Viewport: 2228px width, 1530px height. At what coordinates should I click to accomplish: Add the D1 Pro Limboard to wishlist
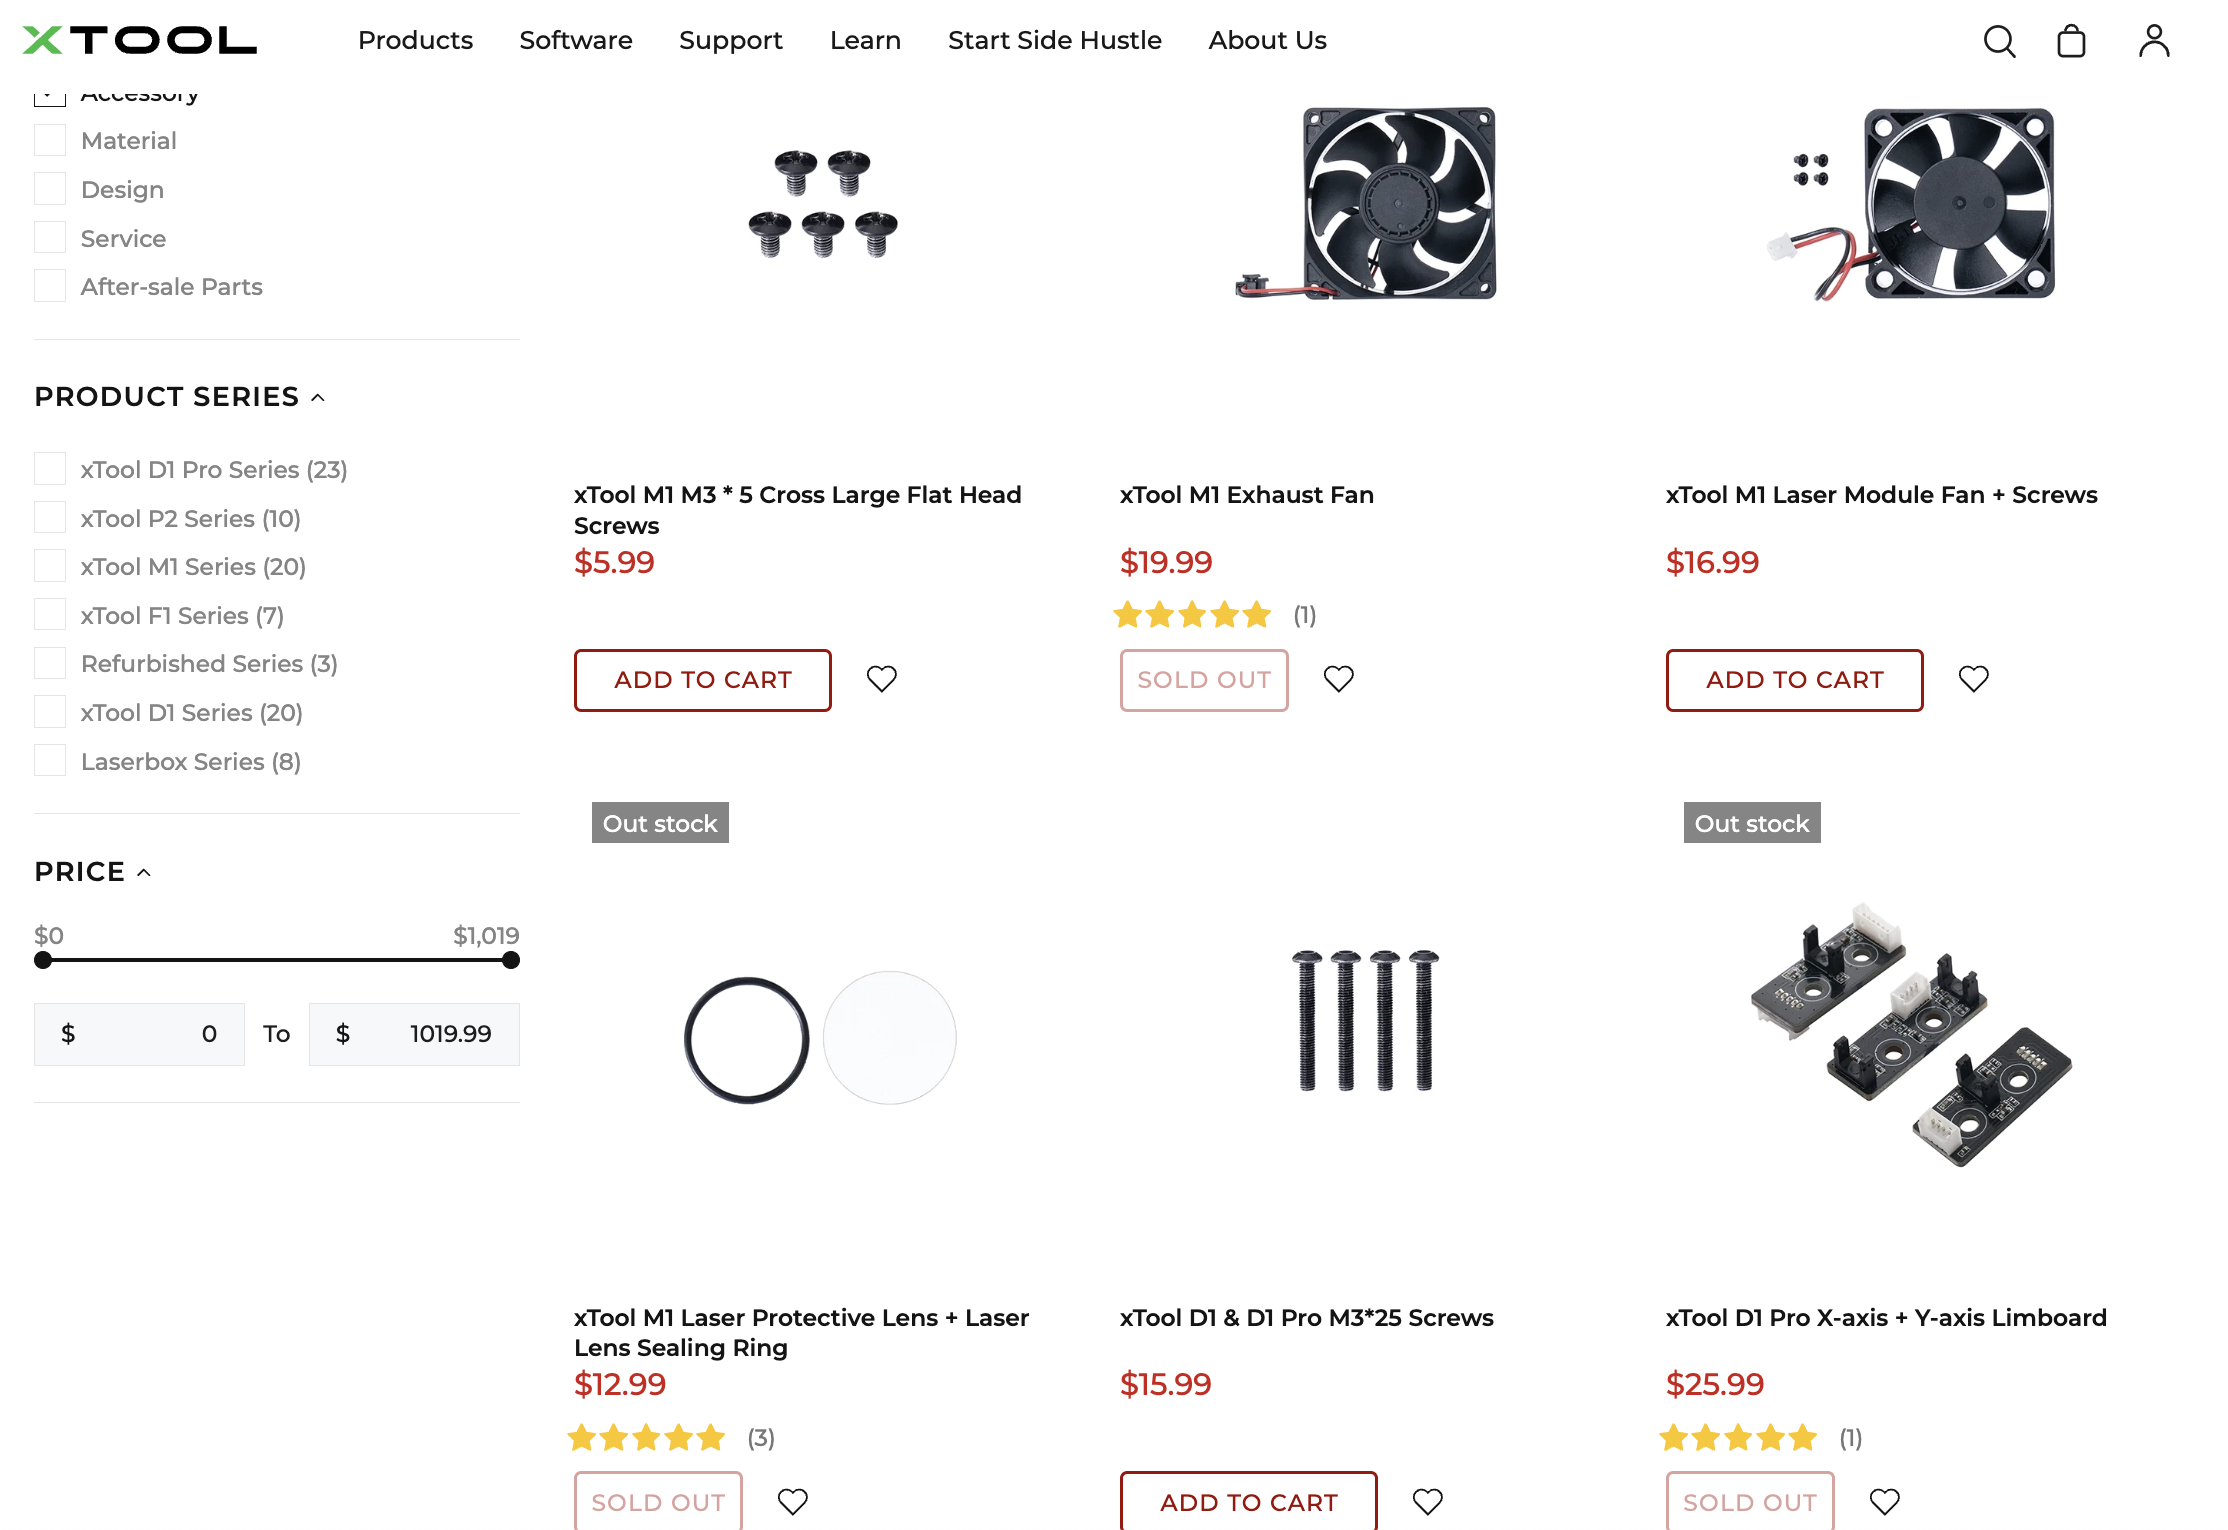1885,1501
